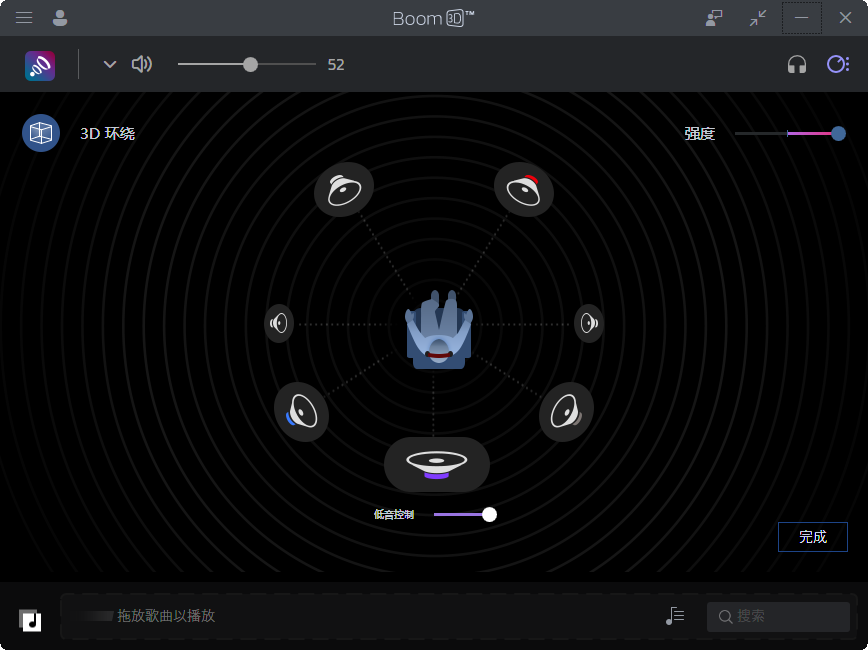
Task: Toggle the rear right speaker
Action: coord(566,411)
